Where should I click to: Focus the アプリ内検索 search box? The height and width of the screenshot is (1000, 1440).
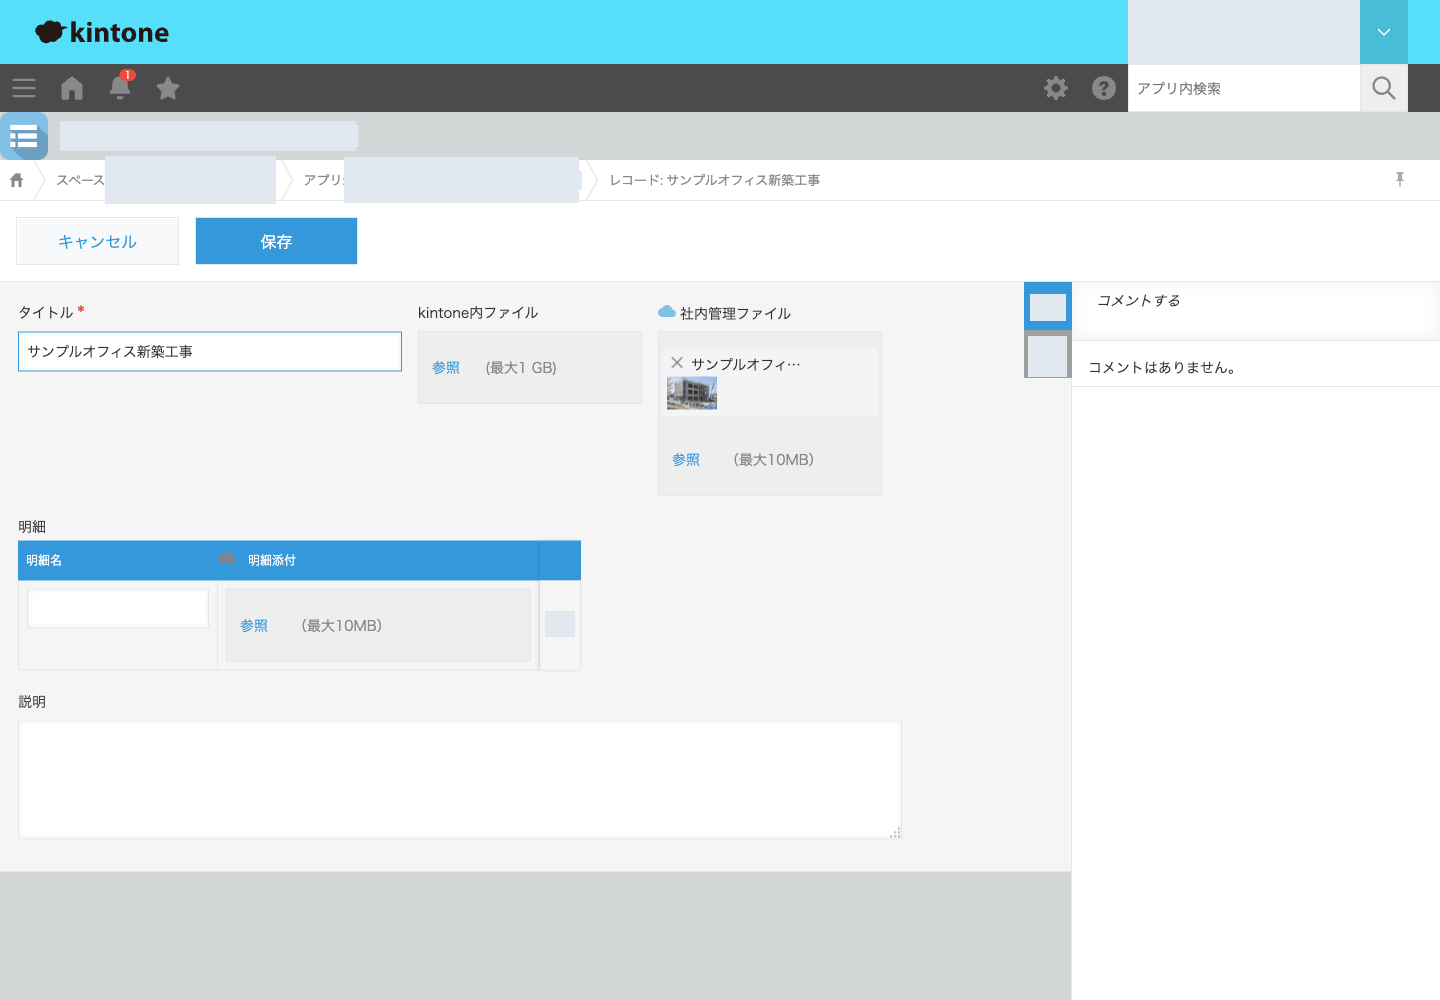[1244, 88]
